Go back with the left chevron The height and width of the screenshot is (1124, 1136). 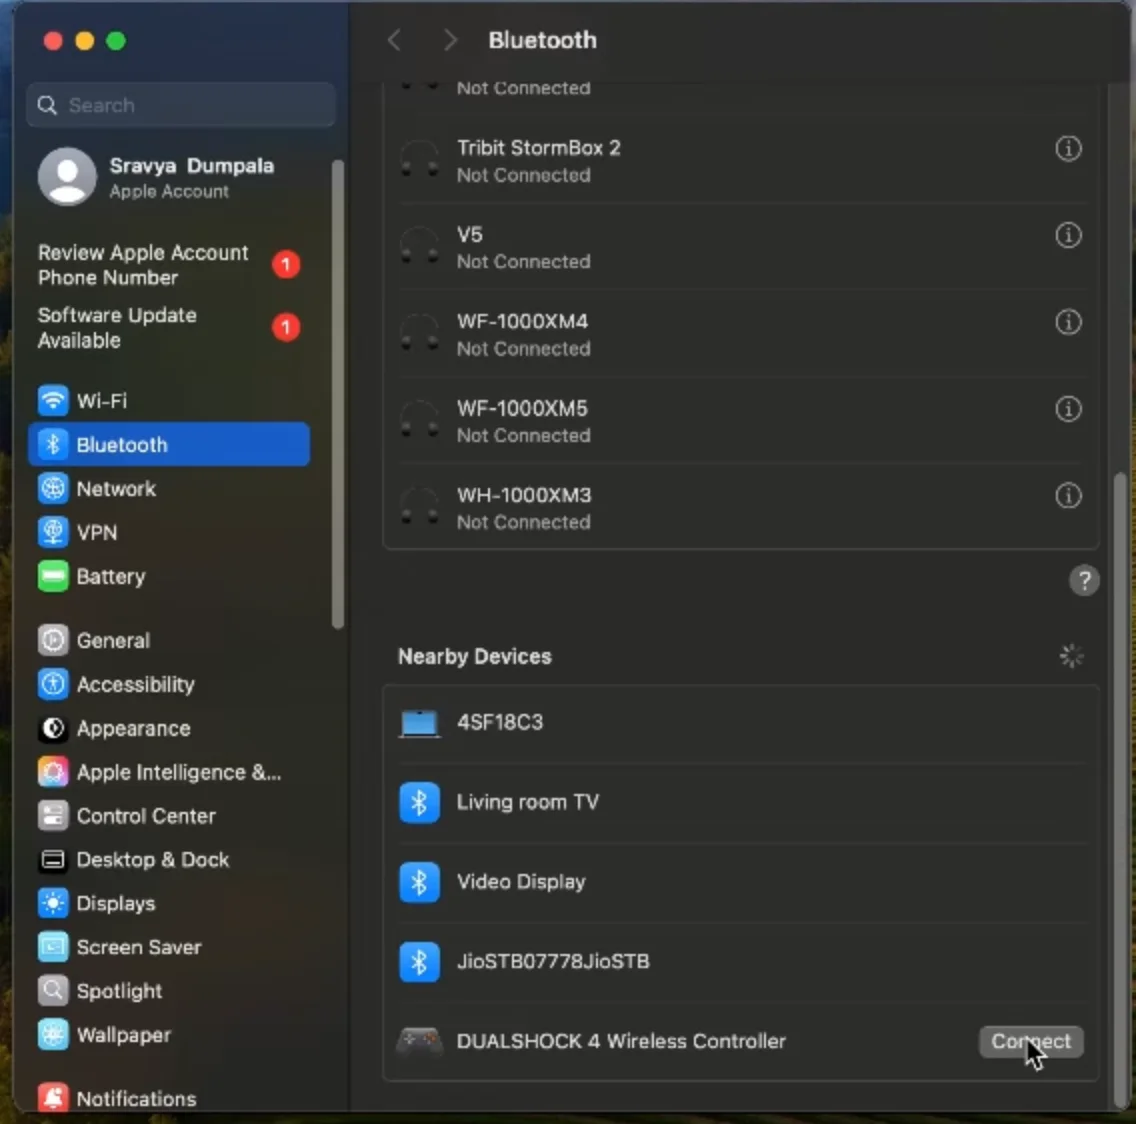click(x=395, y=40)
